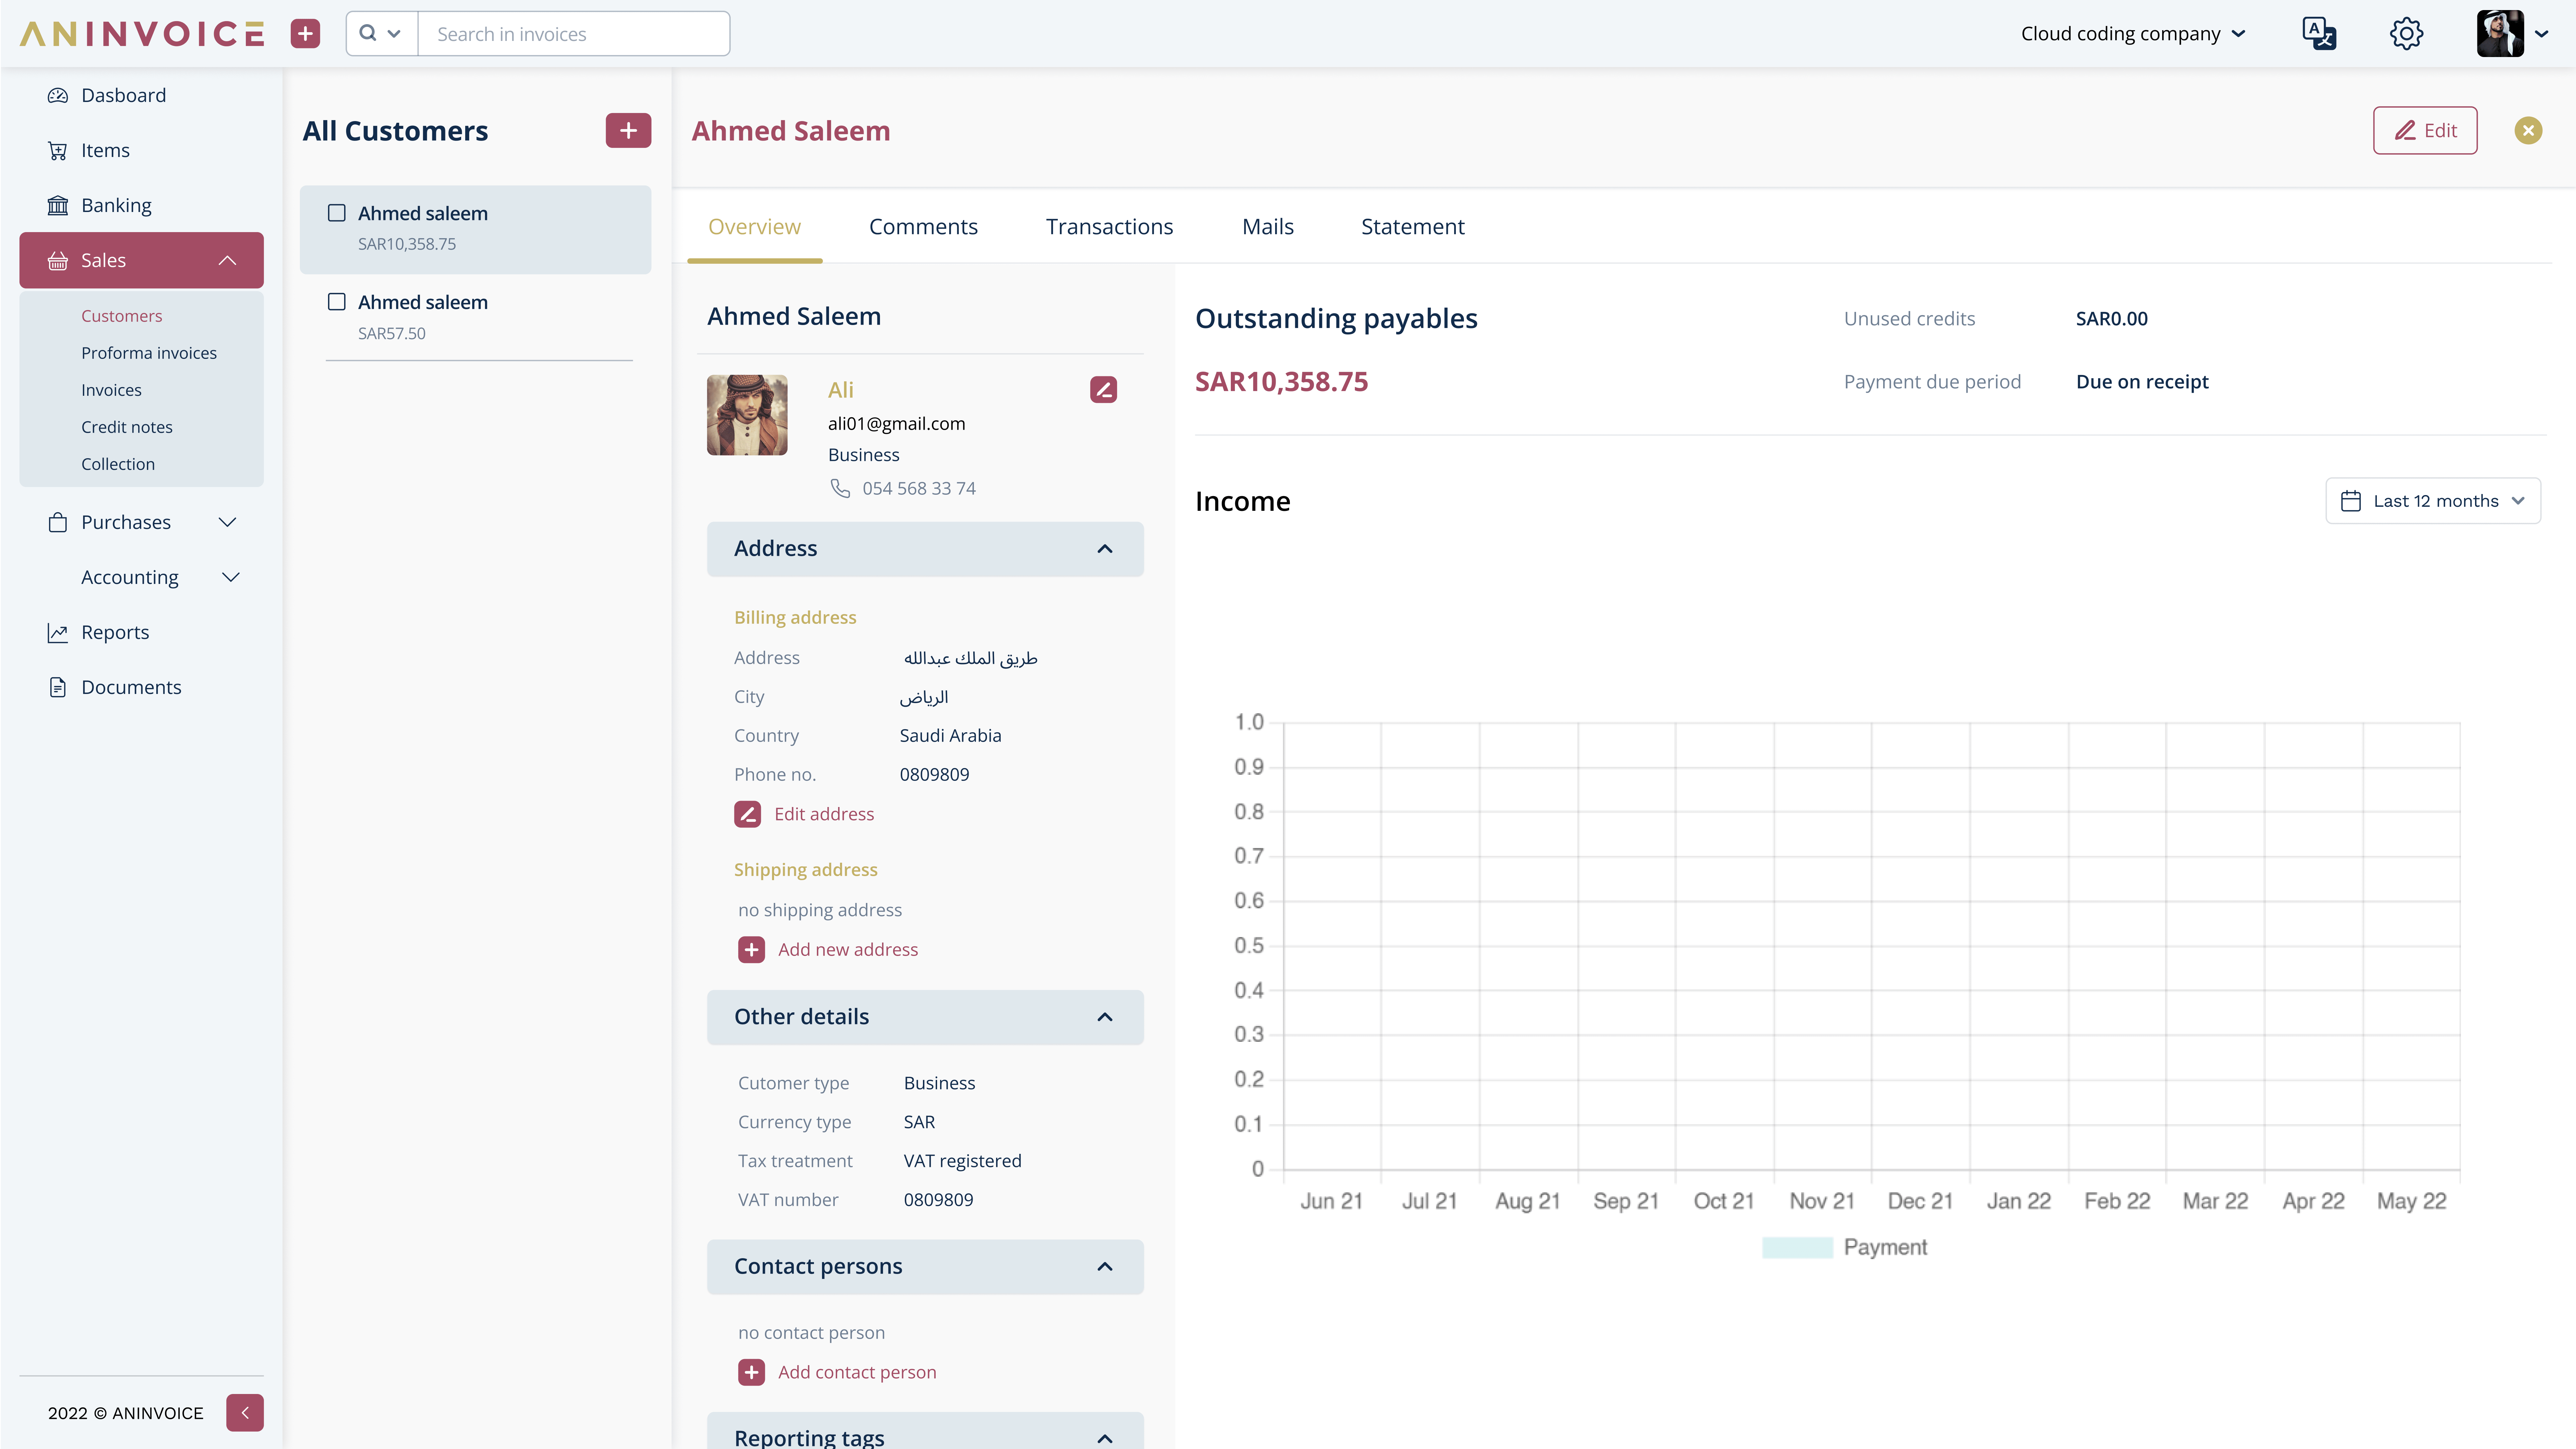Click the Banking building icon
This screenshot has height=1449, width=2576.
pyautogui.click(x=58, y=206)
